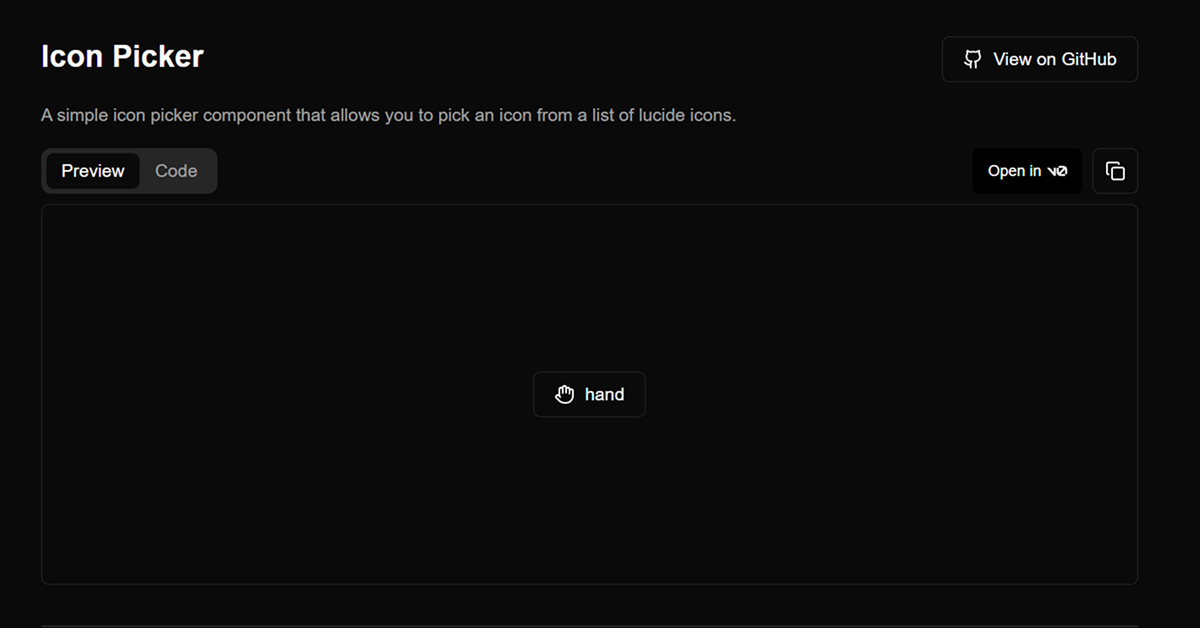Click the v0 logo in the Open button
Screen dimensions: 1200x628
[x=1057, y=171]
